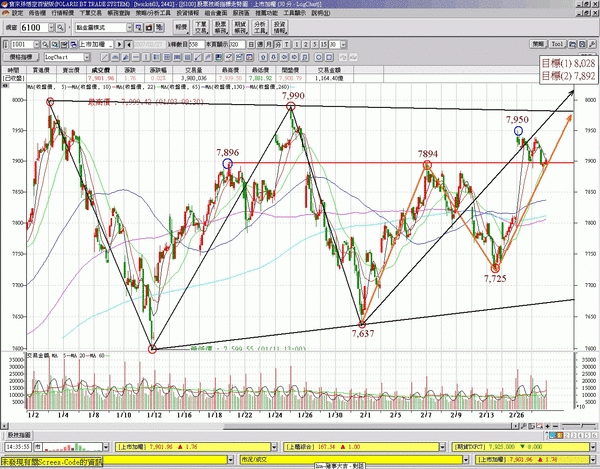Click the magnifier icon next to 1001 field

[45, 45]
